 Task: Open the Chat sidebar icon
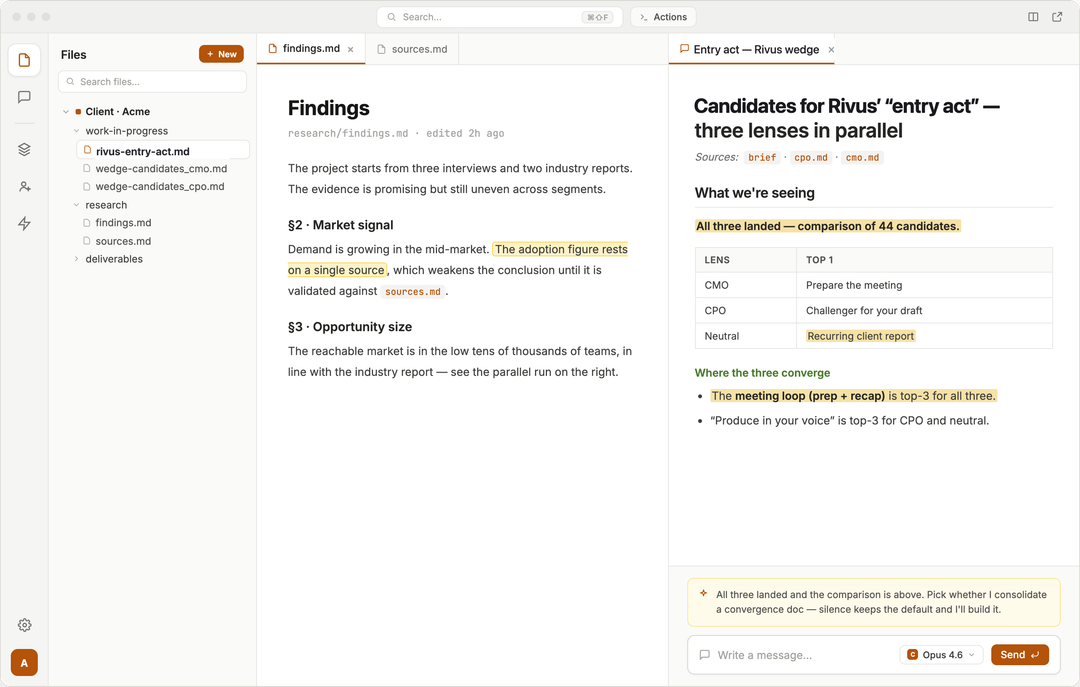pyautogui.click(x=24, y=97)
